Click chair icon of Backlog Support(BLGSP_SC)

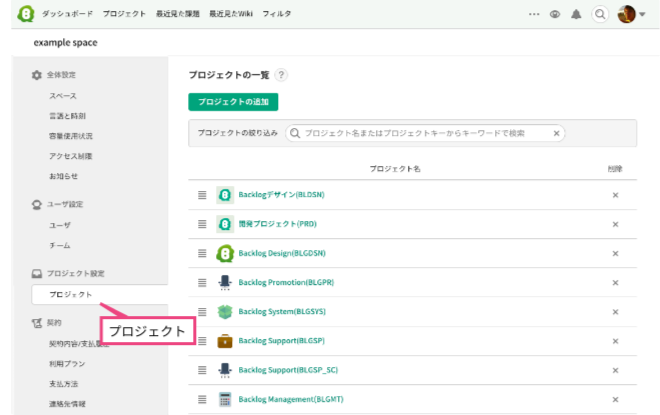(x=225, y=370)
